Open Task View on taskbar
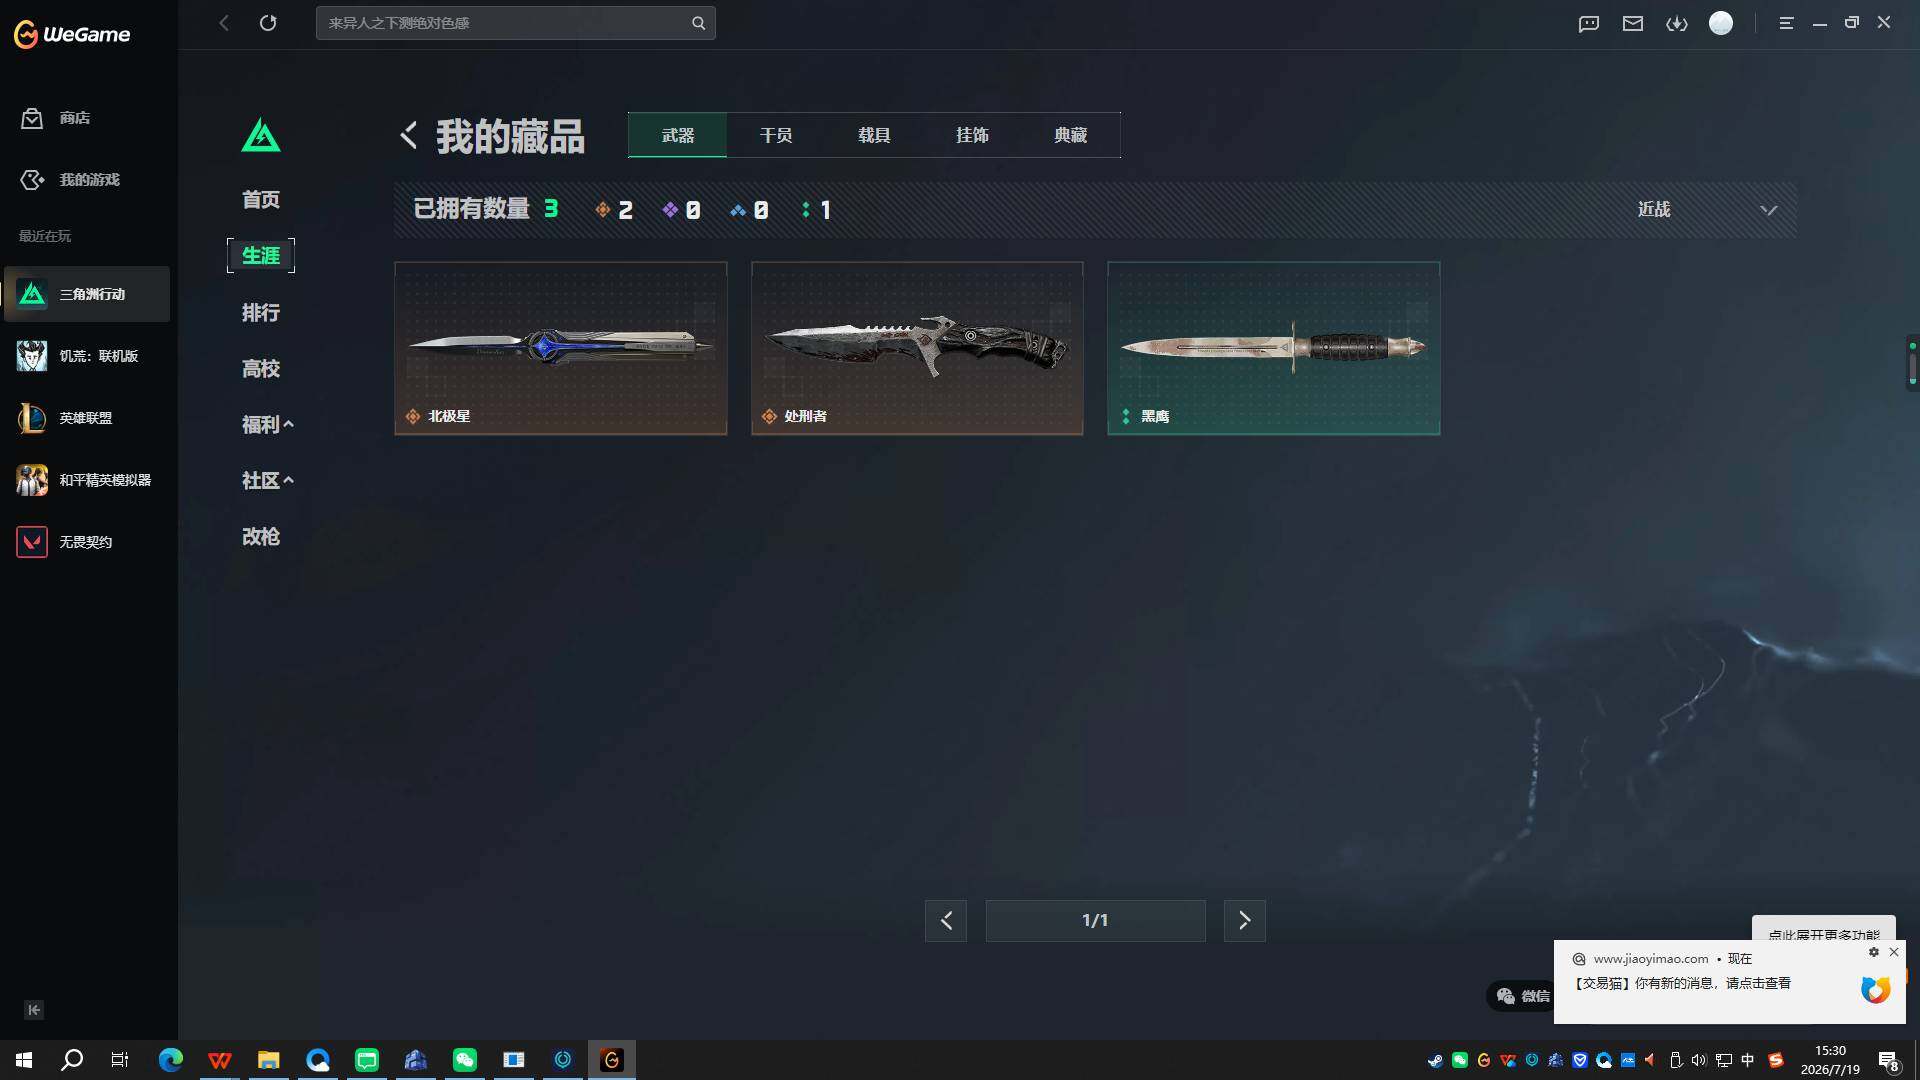Viewport: 1920px width, 1080px height. tap(120, 1060)
